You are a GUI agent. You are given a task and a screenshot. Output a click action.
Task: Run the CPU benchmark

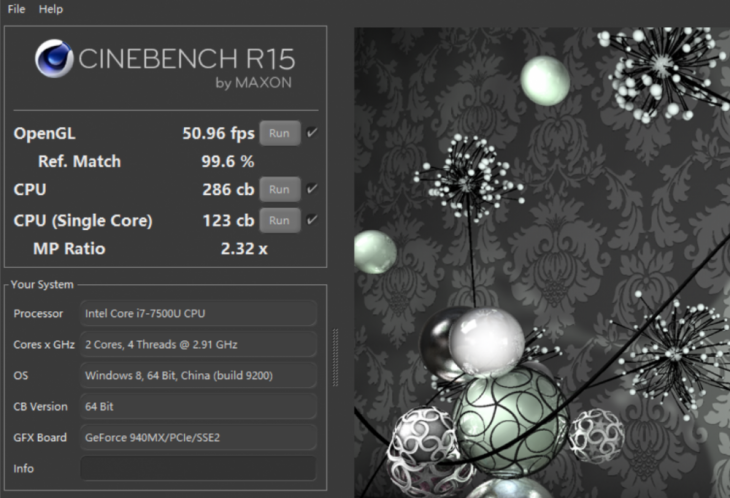click(x=279, y=189)
